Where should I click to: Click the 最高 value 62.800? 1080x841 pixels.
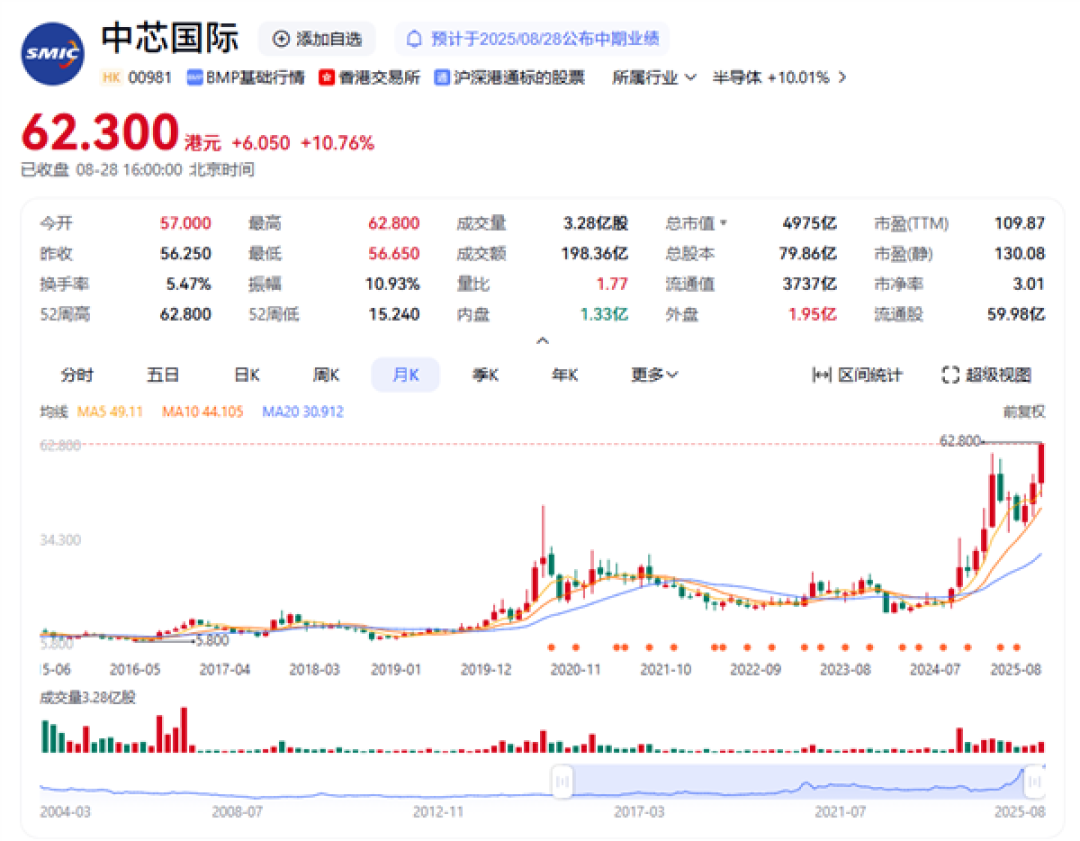tap(394, 223)
